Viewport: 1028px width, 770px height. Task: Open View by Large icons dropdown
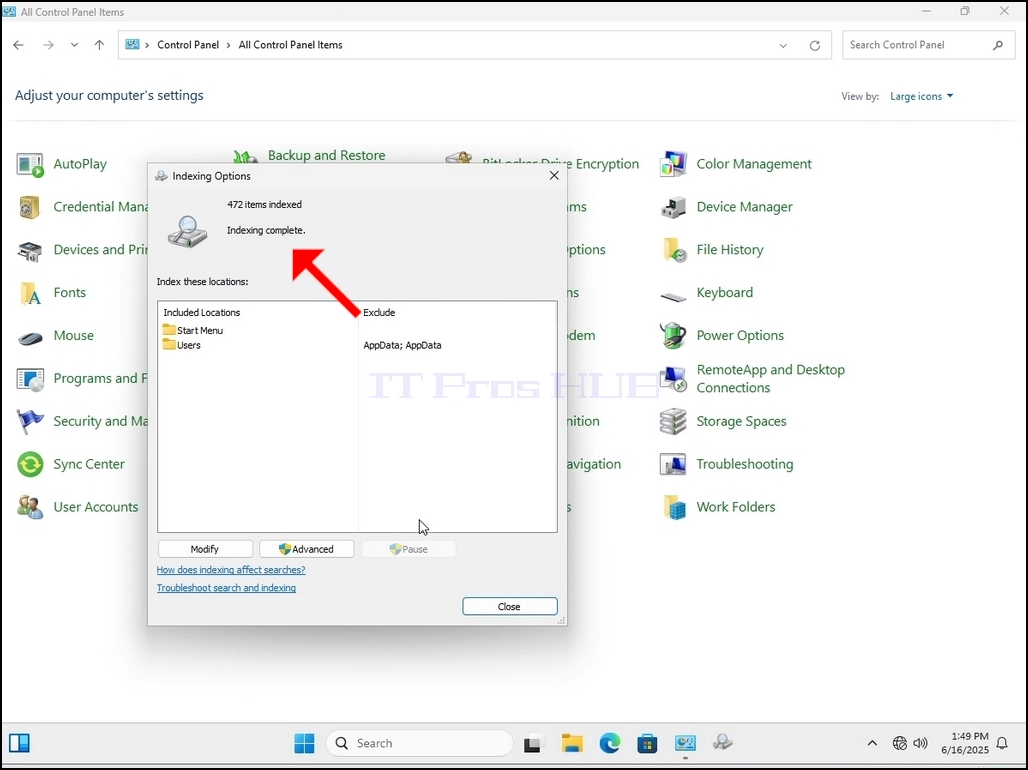[x=921, y=96]
